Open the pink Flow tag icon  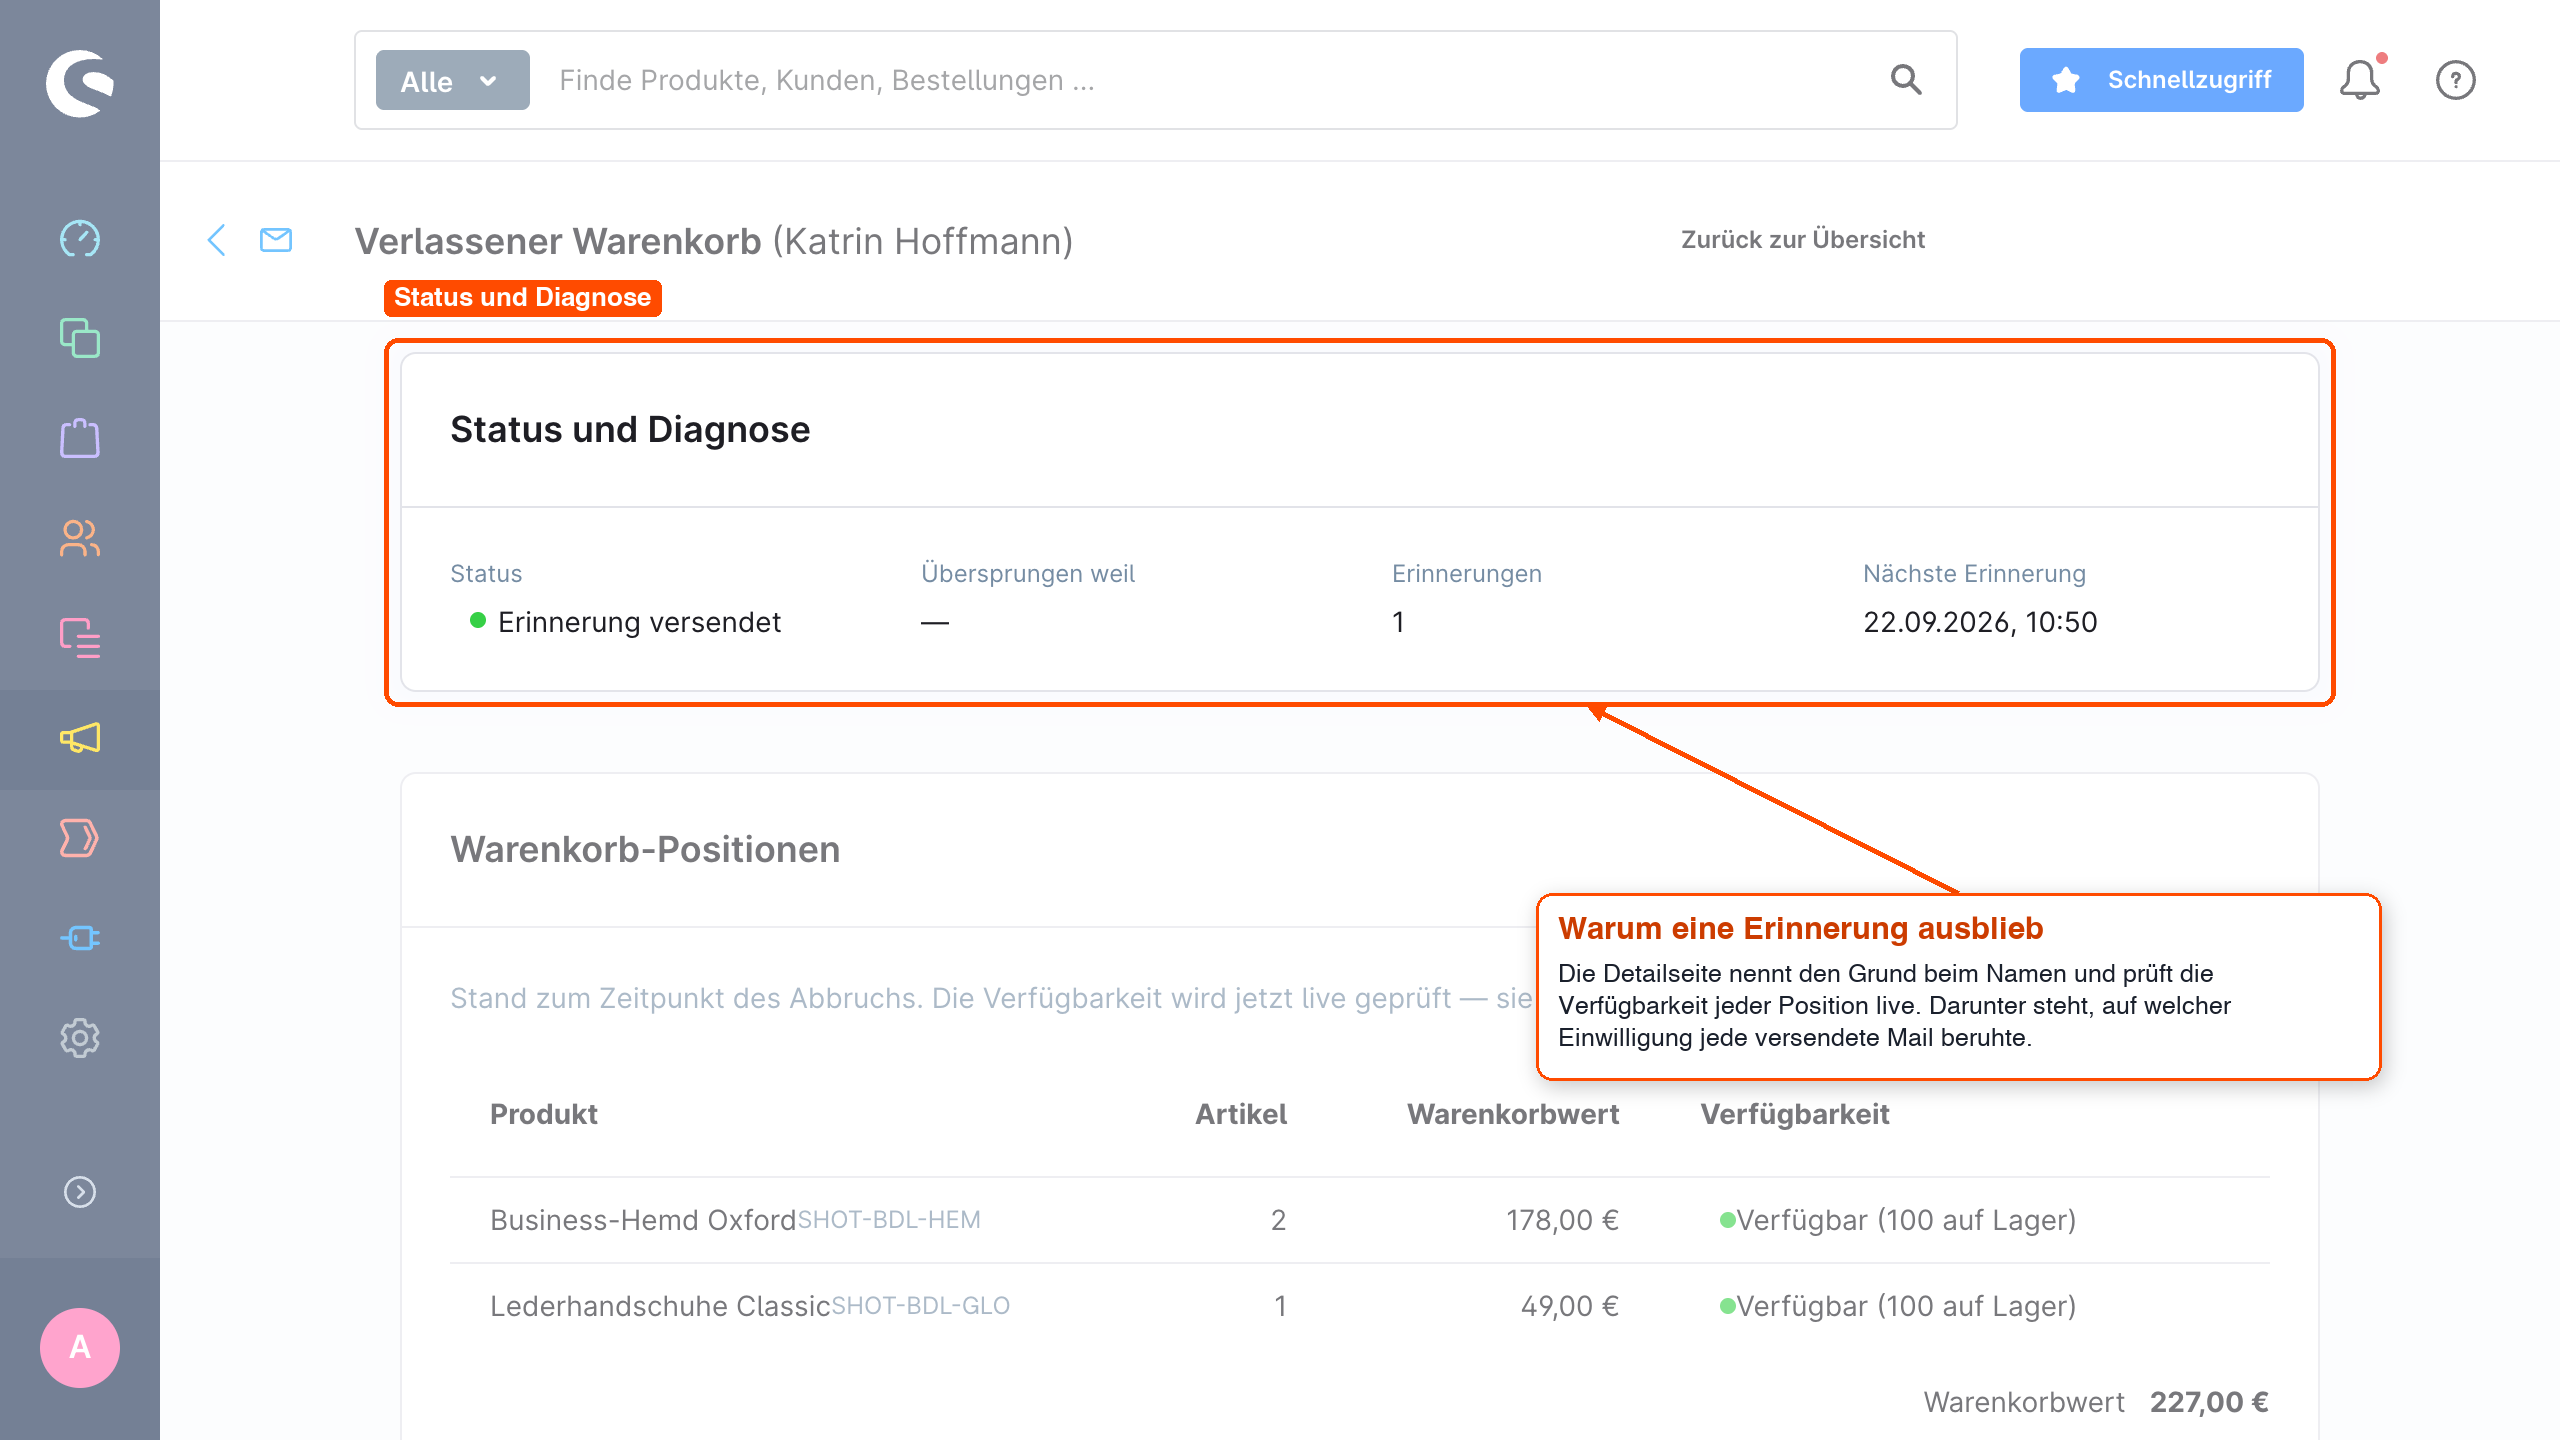coord(80,838)
